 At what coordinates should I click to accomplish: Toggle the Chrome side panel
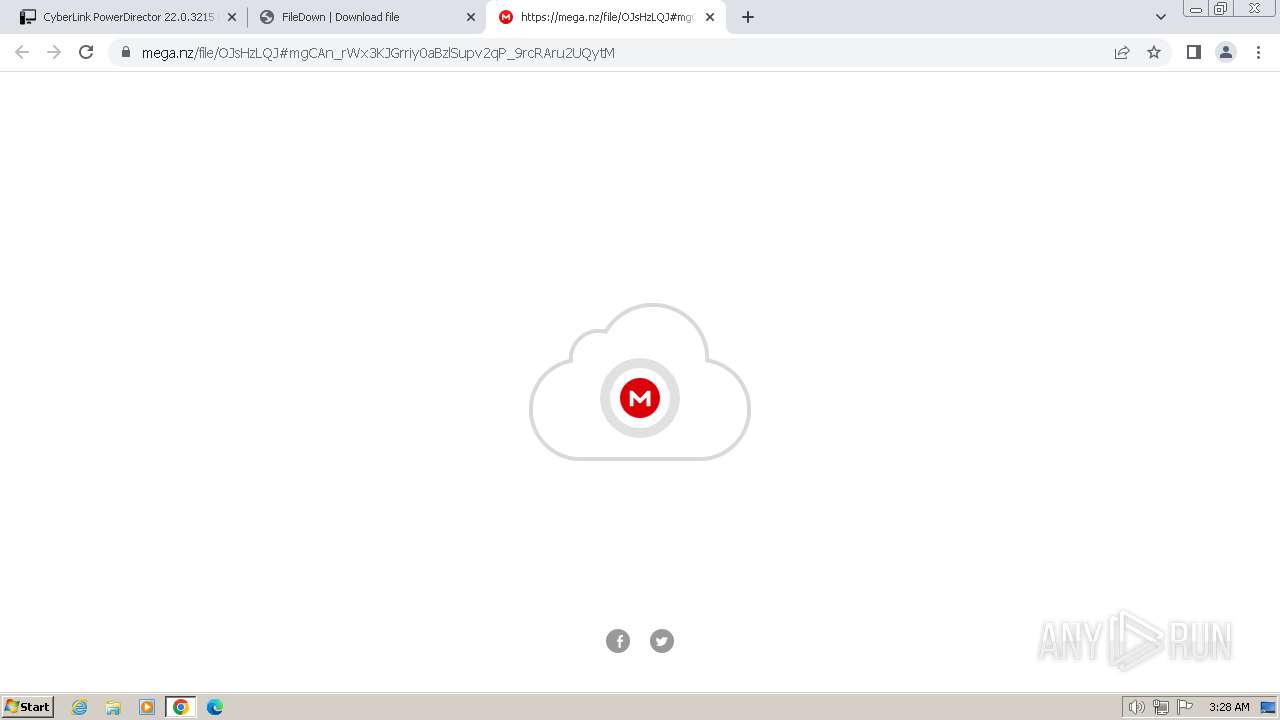[x=1193, y=52]
